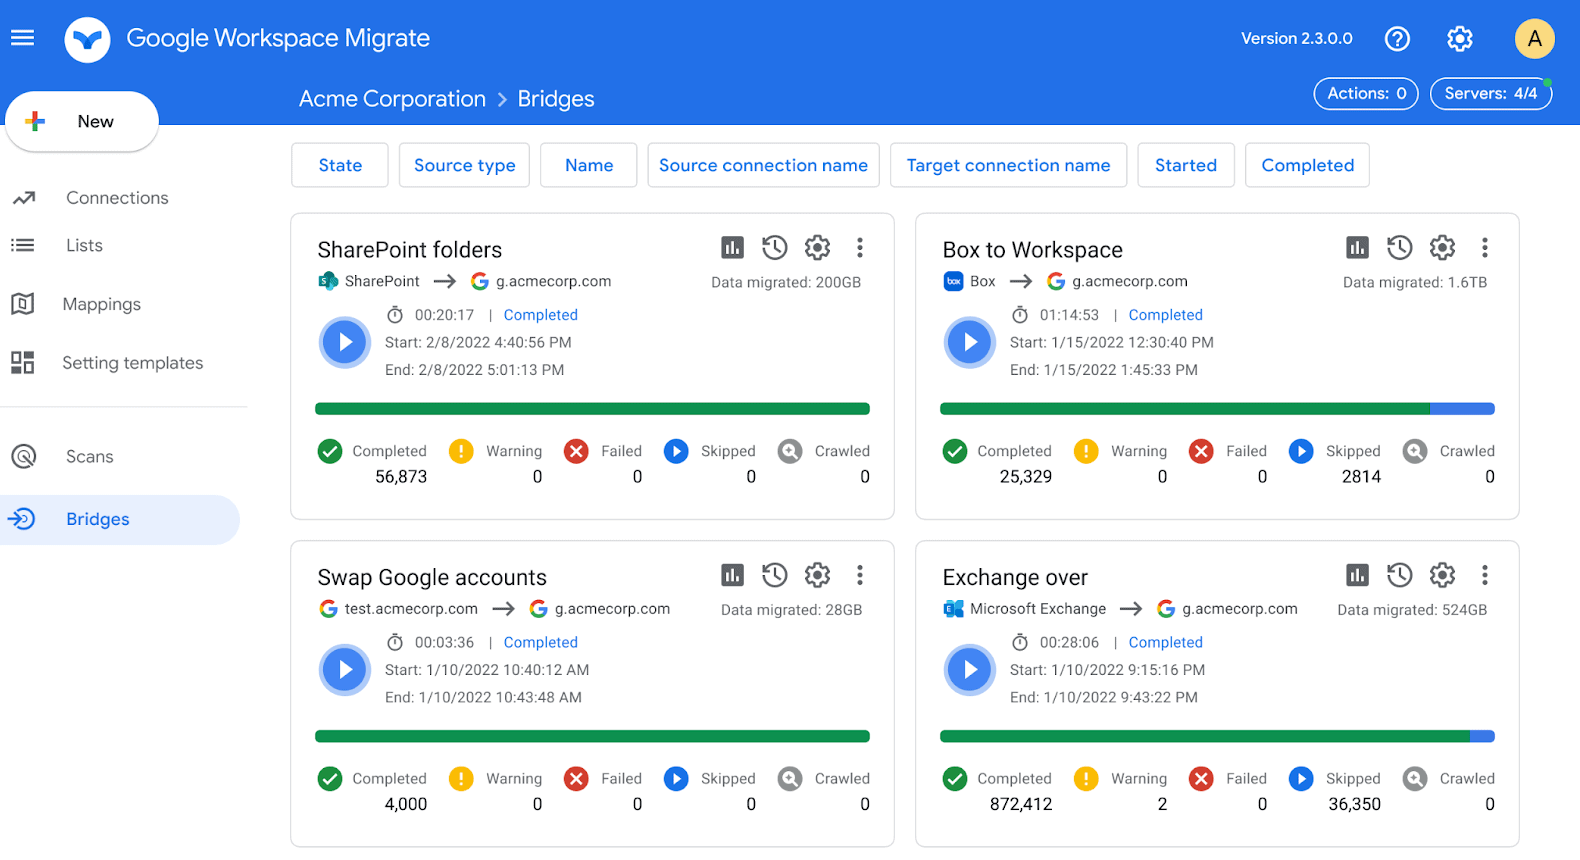Viewport: 1580px width, 860px height.
Task: Filter bridges by Source type
Action: [x=464, y=165]
